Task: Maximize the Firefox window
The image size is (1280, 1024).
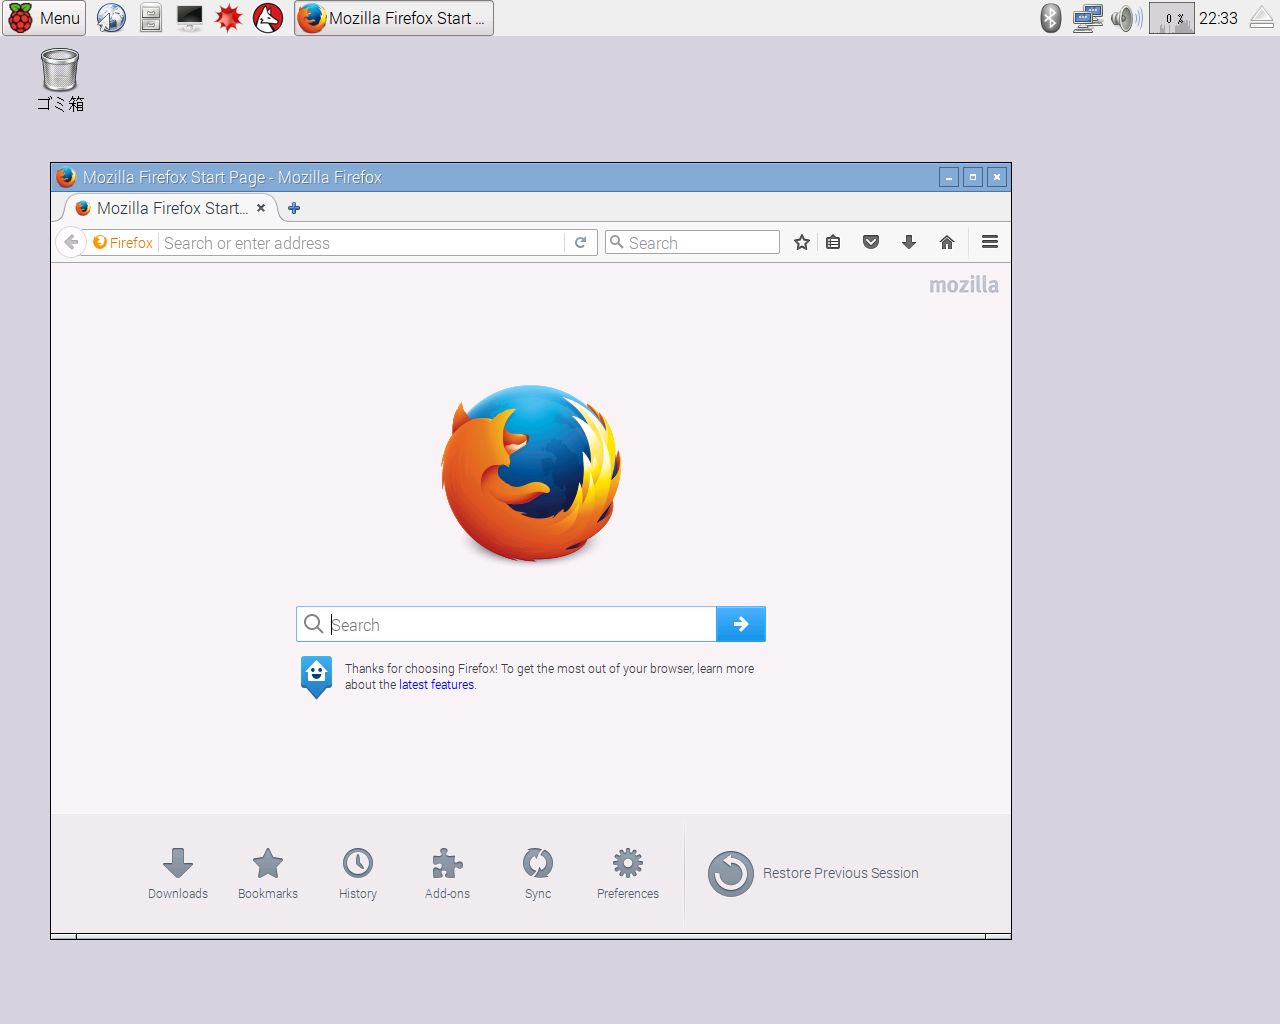Action: [x=973, y=177]
